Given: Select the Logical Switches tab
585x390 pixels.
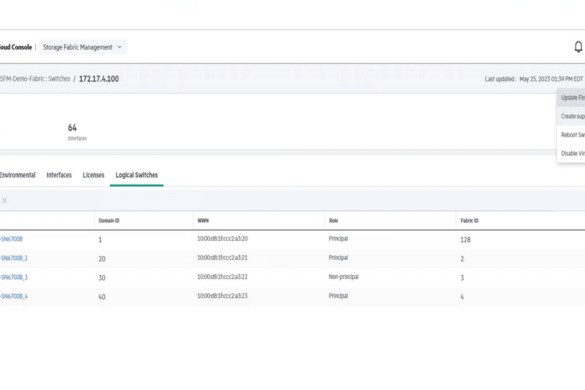Looking at the screenshot, I should 137,175.
